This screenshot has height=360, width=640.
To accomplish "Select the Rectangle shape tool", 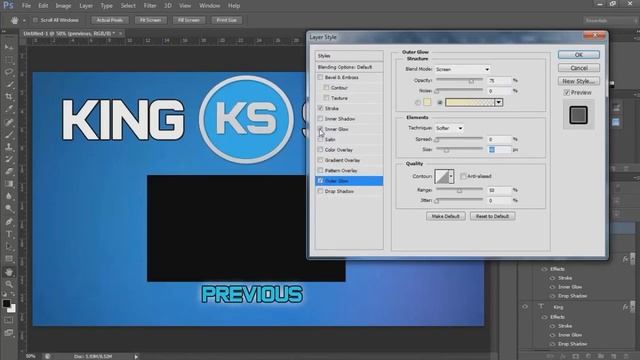I will point(9,259).
